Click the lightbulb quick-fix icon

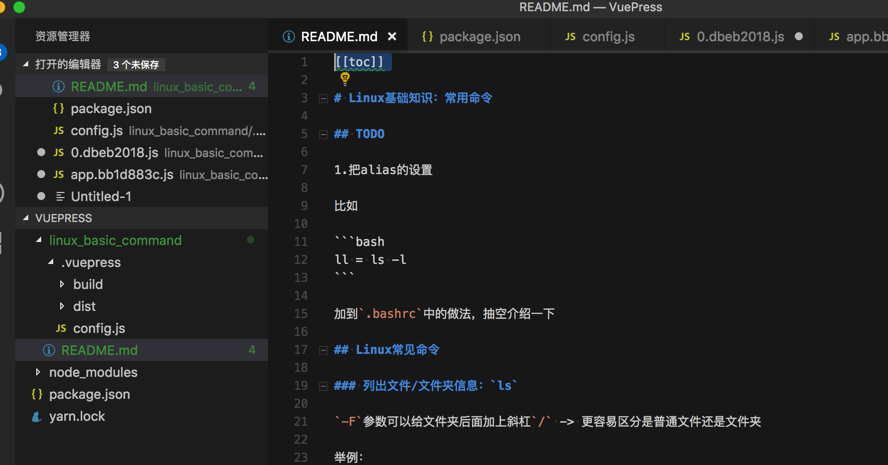(x=344, y=79)
